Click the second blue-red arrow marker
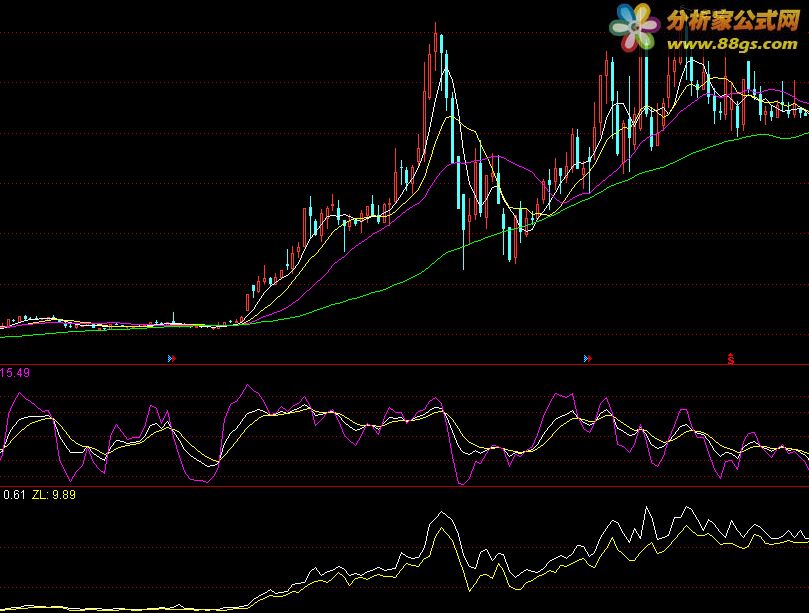Screen dimensions: 809x613 tap(588, 358)
